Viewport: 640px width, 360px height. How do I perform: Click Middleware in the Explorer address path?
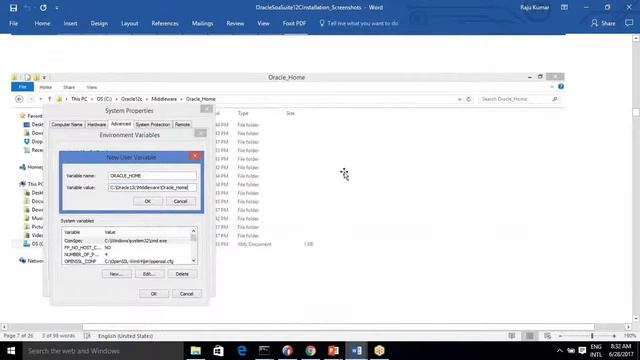tap(164, 99)
